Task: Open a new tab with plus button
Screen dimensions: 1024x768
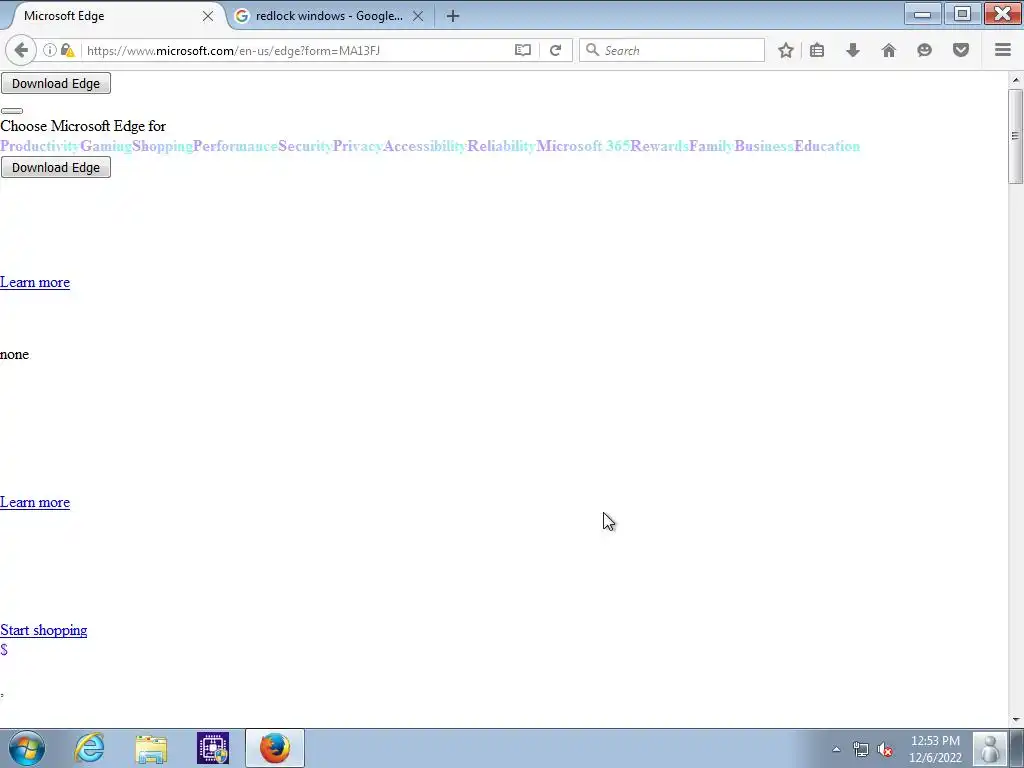Action: pos(453,16)
